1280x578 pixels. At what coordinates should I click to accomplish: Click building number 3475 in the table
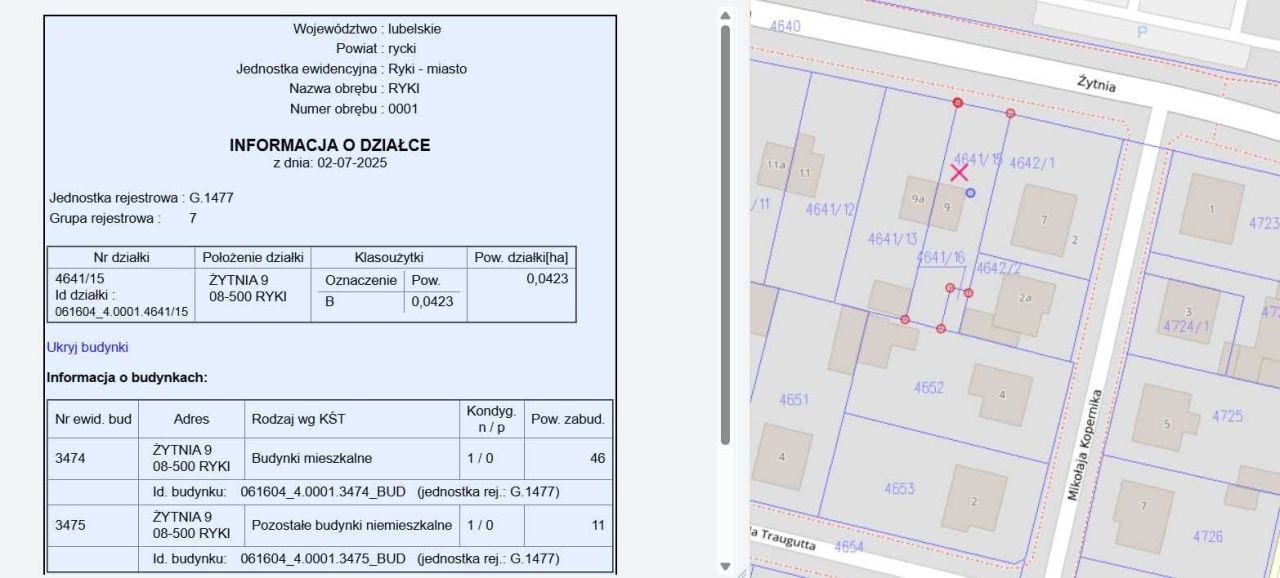(71, 525)
